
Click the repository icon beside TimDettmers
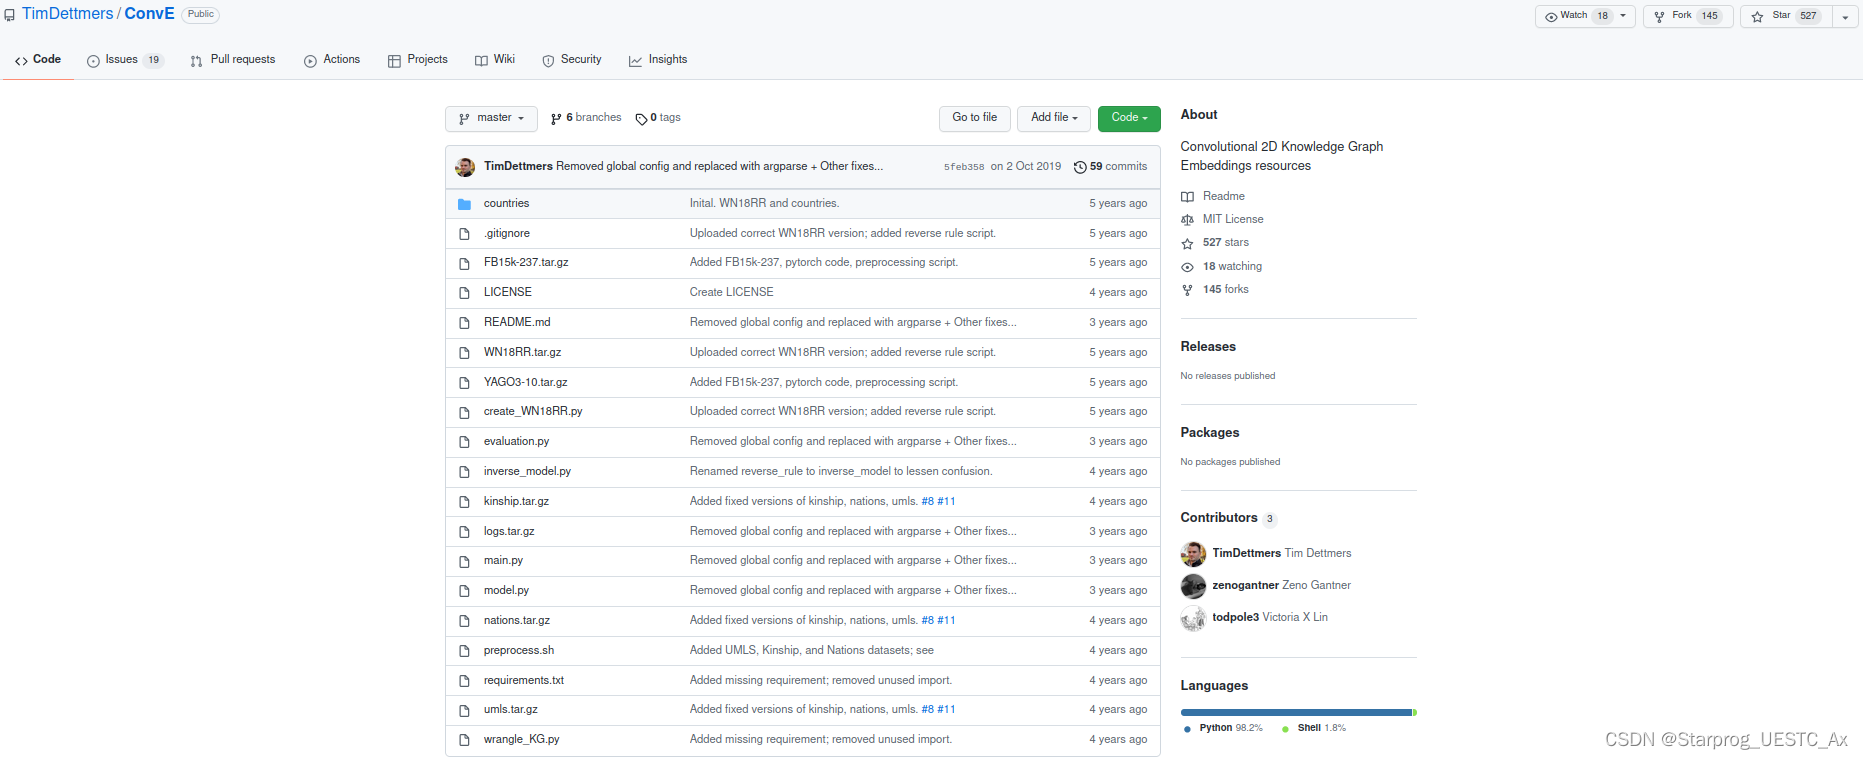point(10,15)
